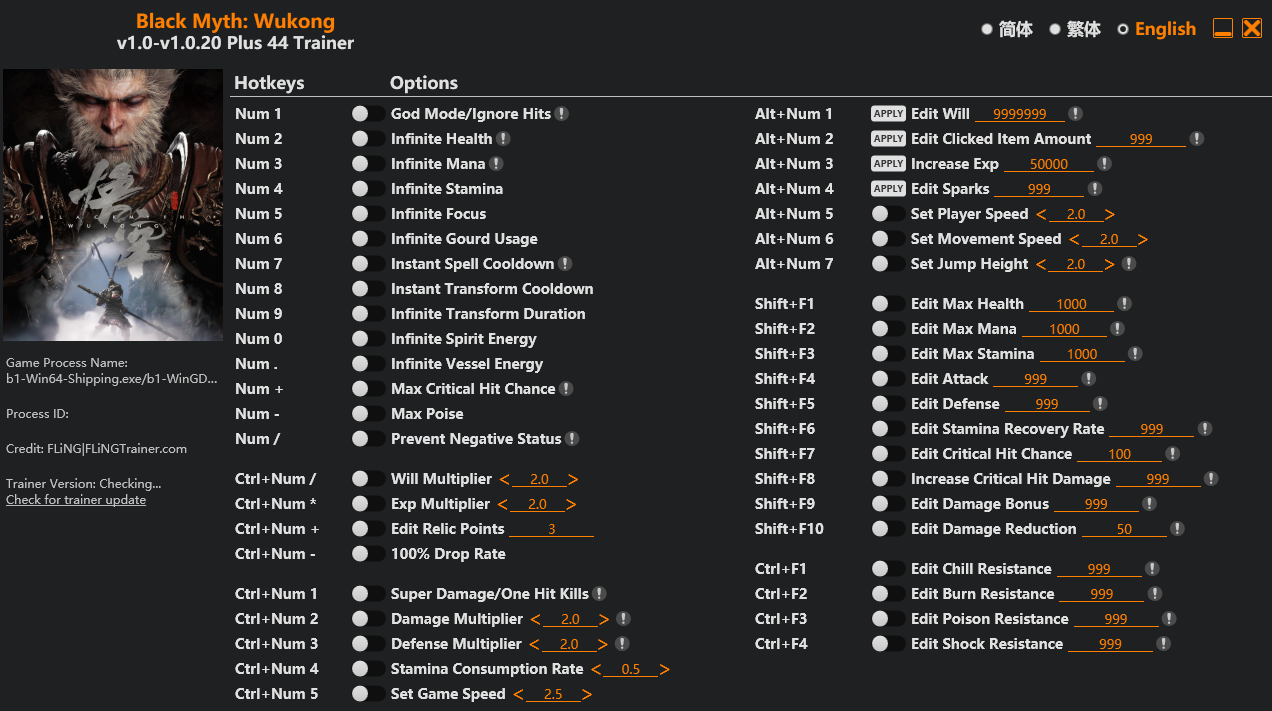Viewport: 1272px width, 711px height.
Task: Click info icon beside Edit Attack value
Action: [x=1089, y=379]
